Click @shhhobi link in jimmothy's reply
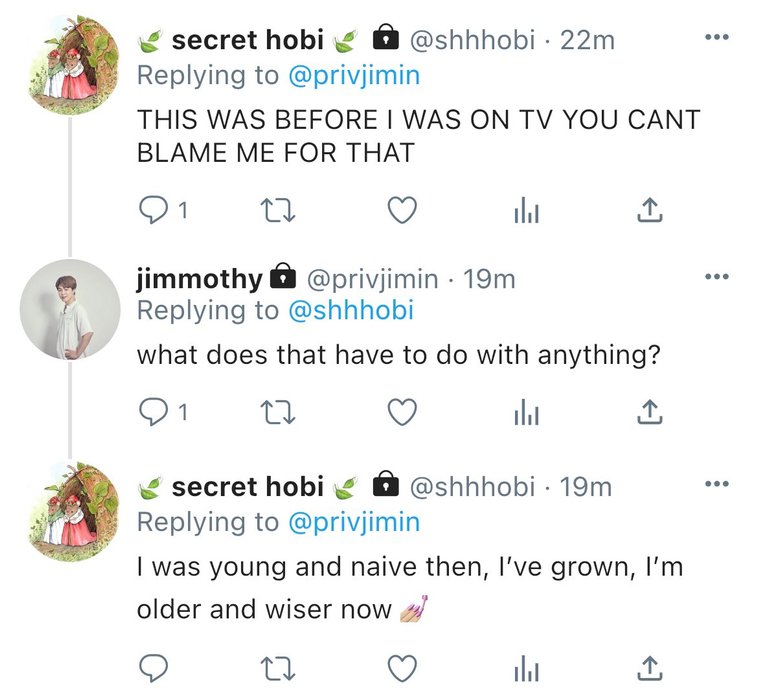758x700 pixels. [350, 311]
